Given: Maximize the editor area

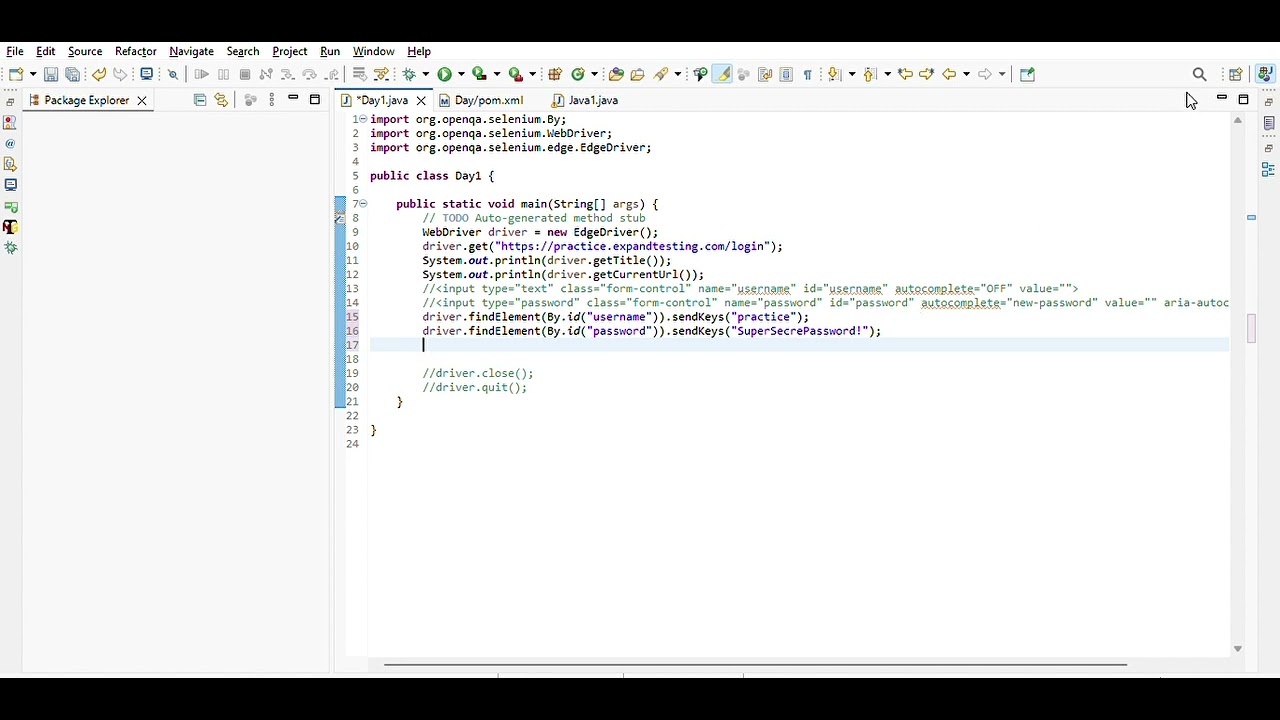Looking at the screenshot, I should point(1243,99).
